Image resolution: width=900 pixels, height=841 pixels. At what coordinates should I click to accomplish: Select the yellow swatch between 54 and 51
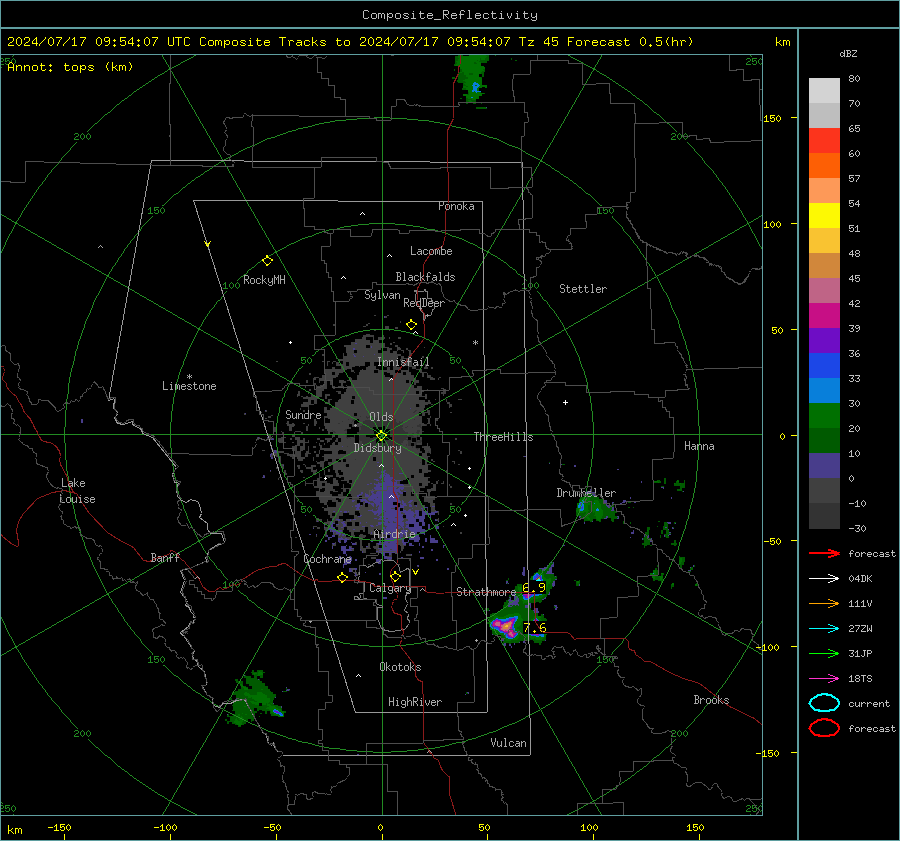coord(824,216)
